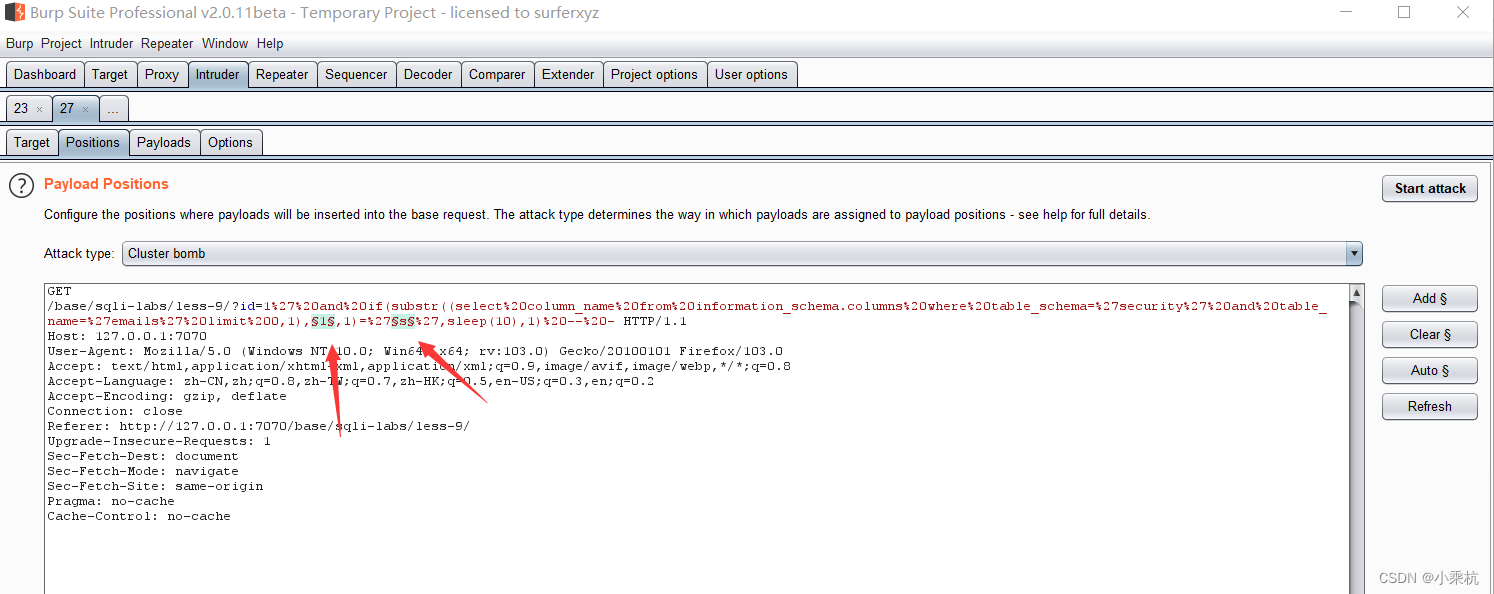Switch to the Decoder tab
Viewport: 1494px width, 594px height.
pos(428,75)
